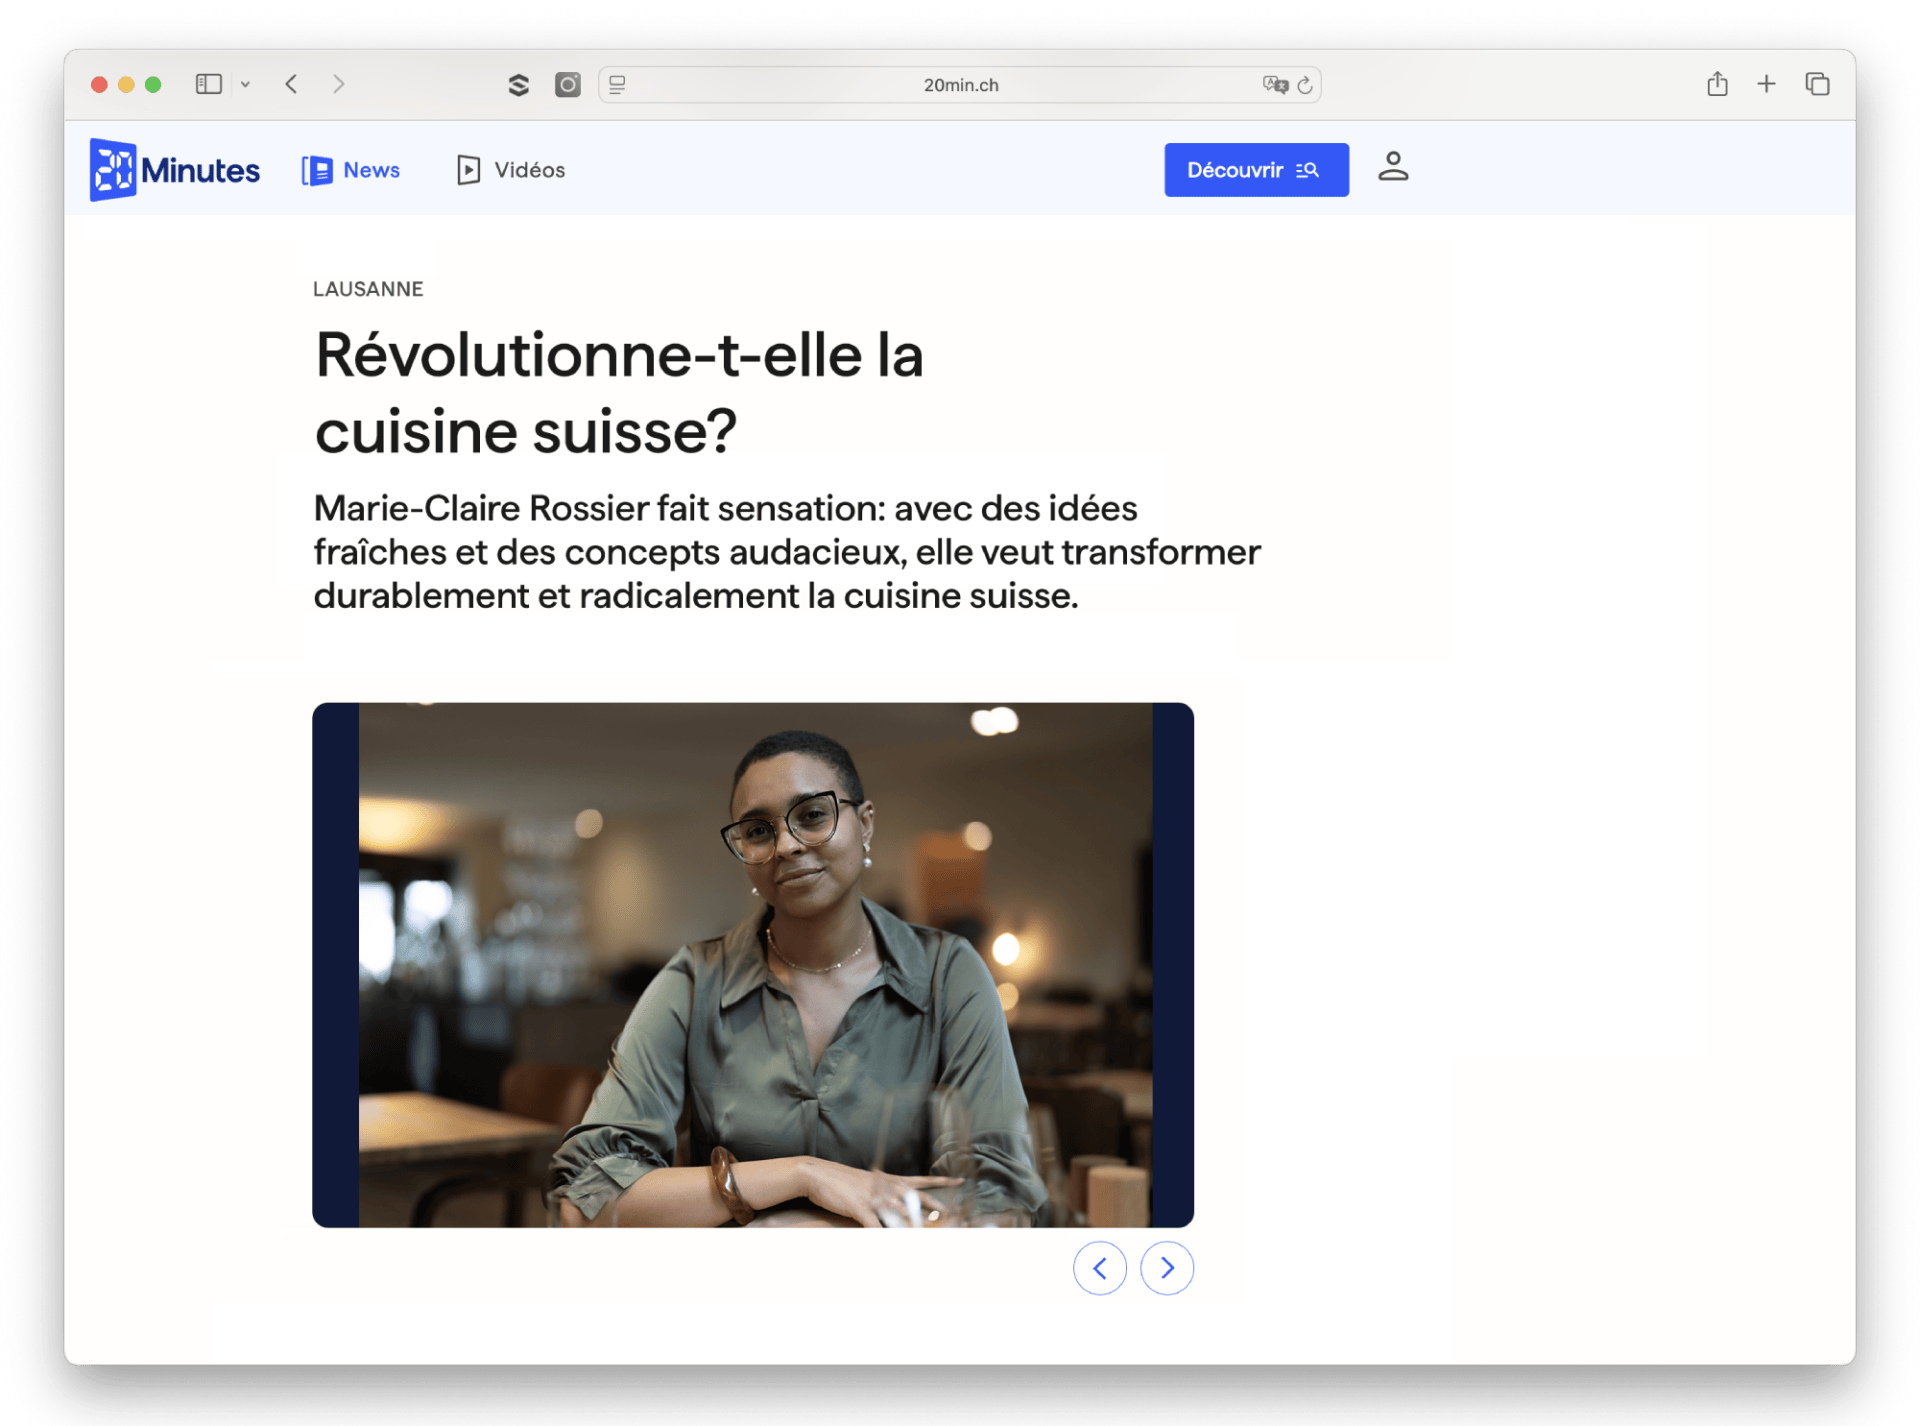Click the Découvrir button

tap(1255, 169)
